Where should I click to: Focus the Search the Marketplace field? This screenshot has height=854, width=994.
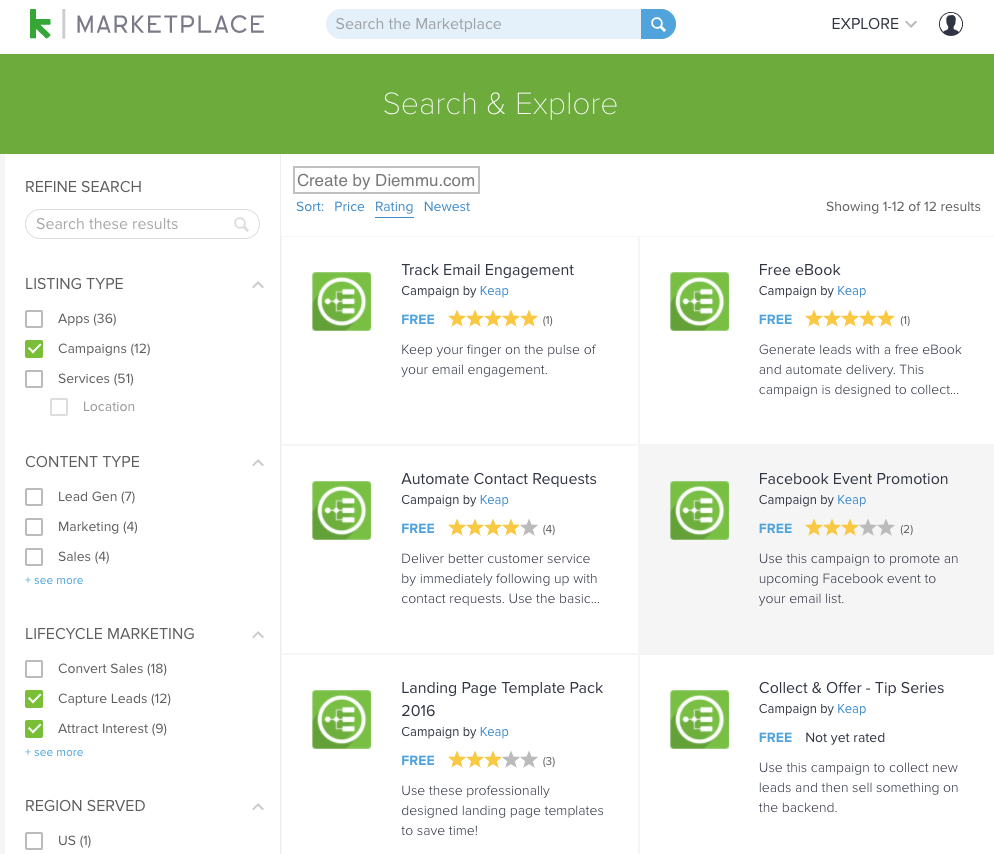pos(483,24)
